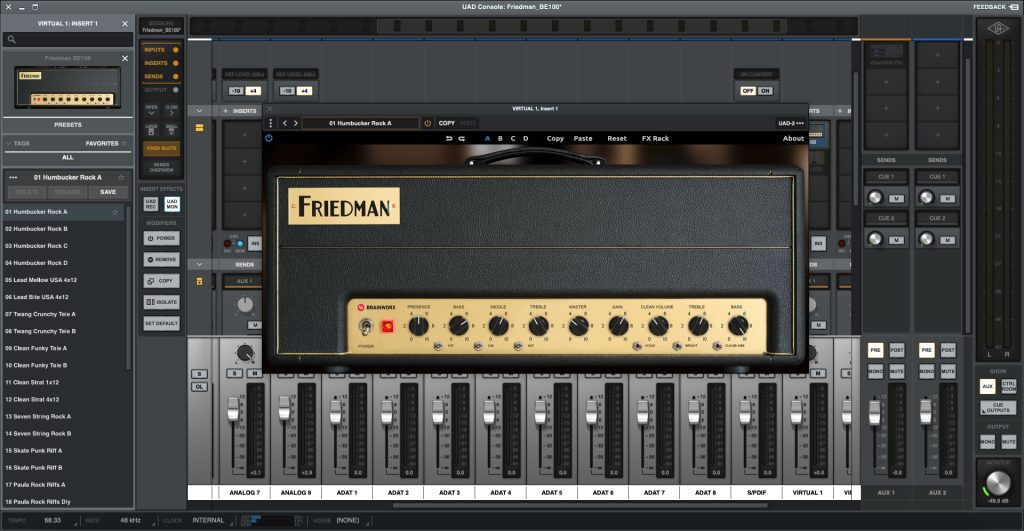The height and width of the screenshot is (531, 1024).
Task: Click the OPEN all chevron button
Action: click(x=152, y=110)
